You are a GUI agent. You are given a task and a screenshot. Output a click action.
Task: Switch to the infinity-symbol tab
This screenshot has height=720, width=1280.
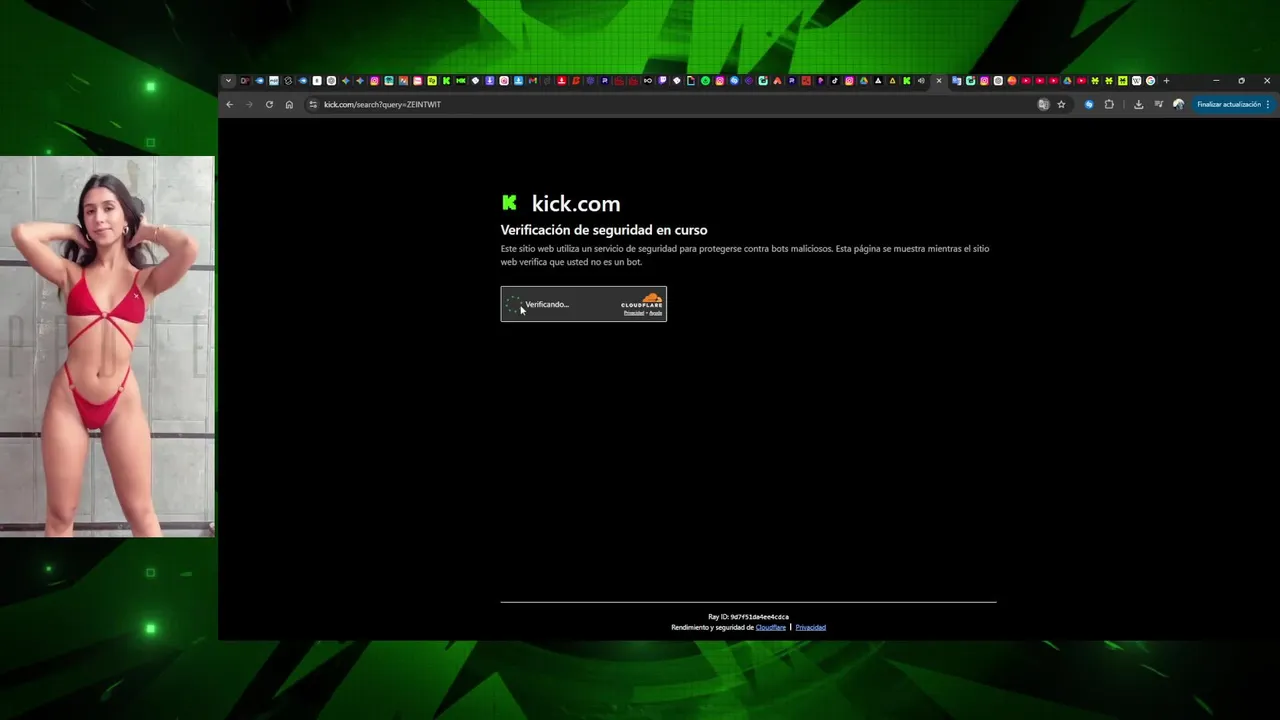point(648,81)
